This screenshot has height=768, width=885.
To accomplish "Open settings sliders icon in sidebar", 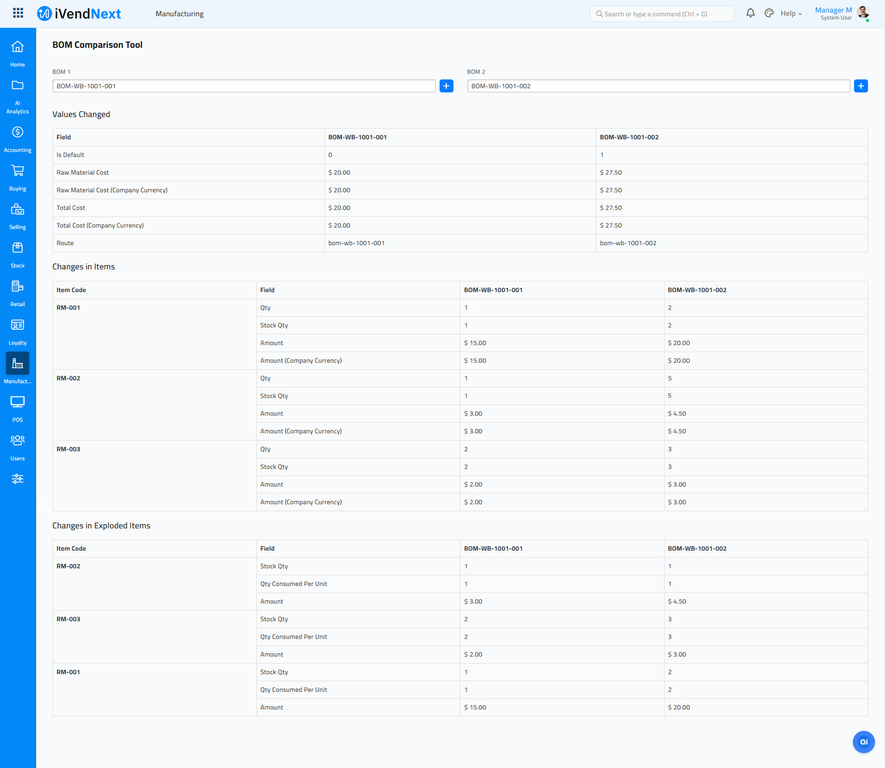I will tap(17, 479).
